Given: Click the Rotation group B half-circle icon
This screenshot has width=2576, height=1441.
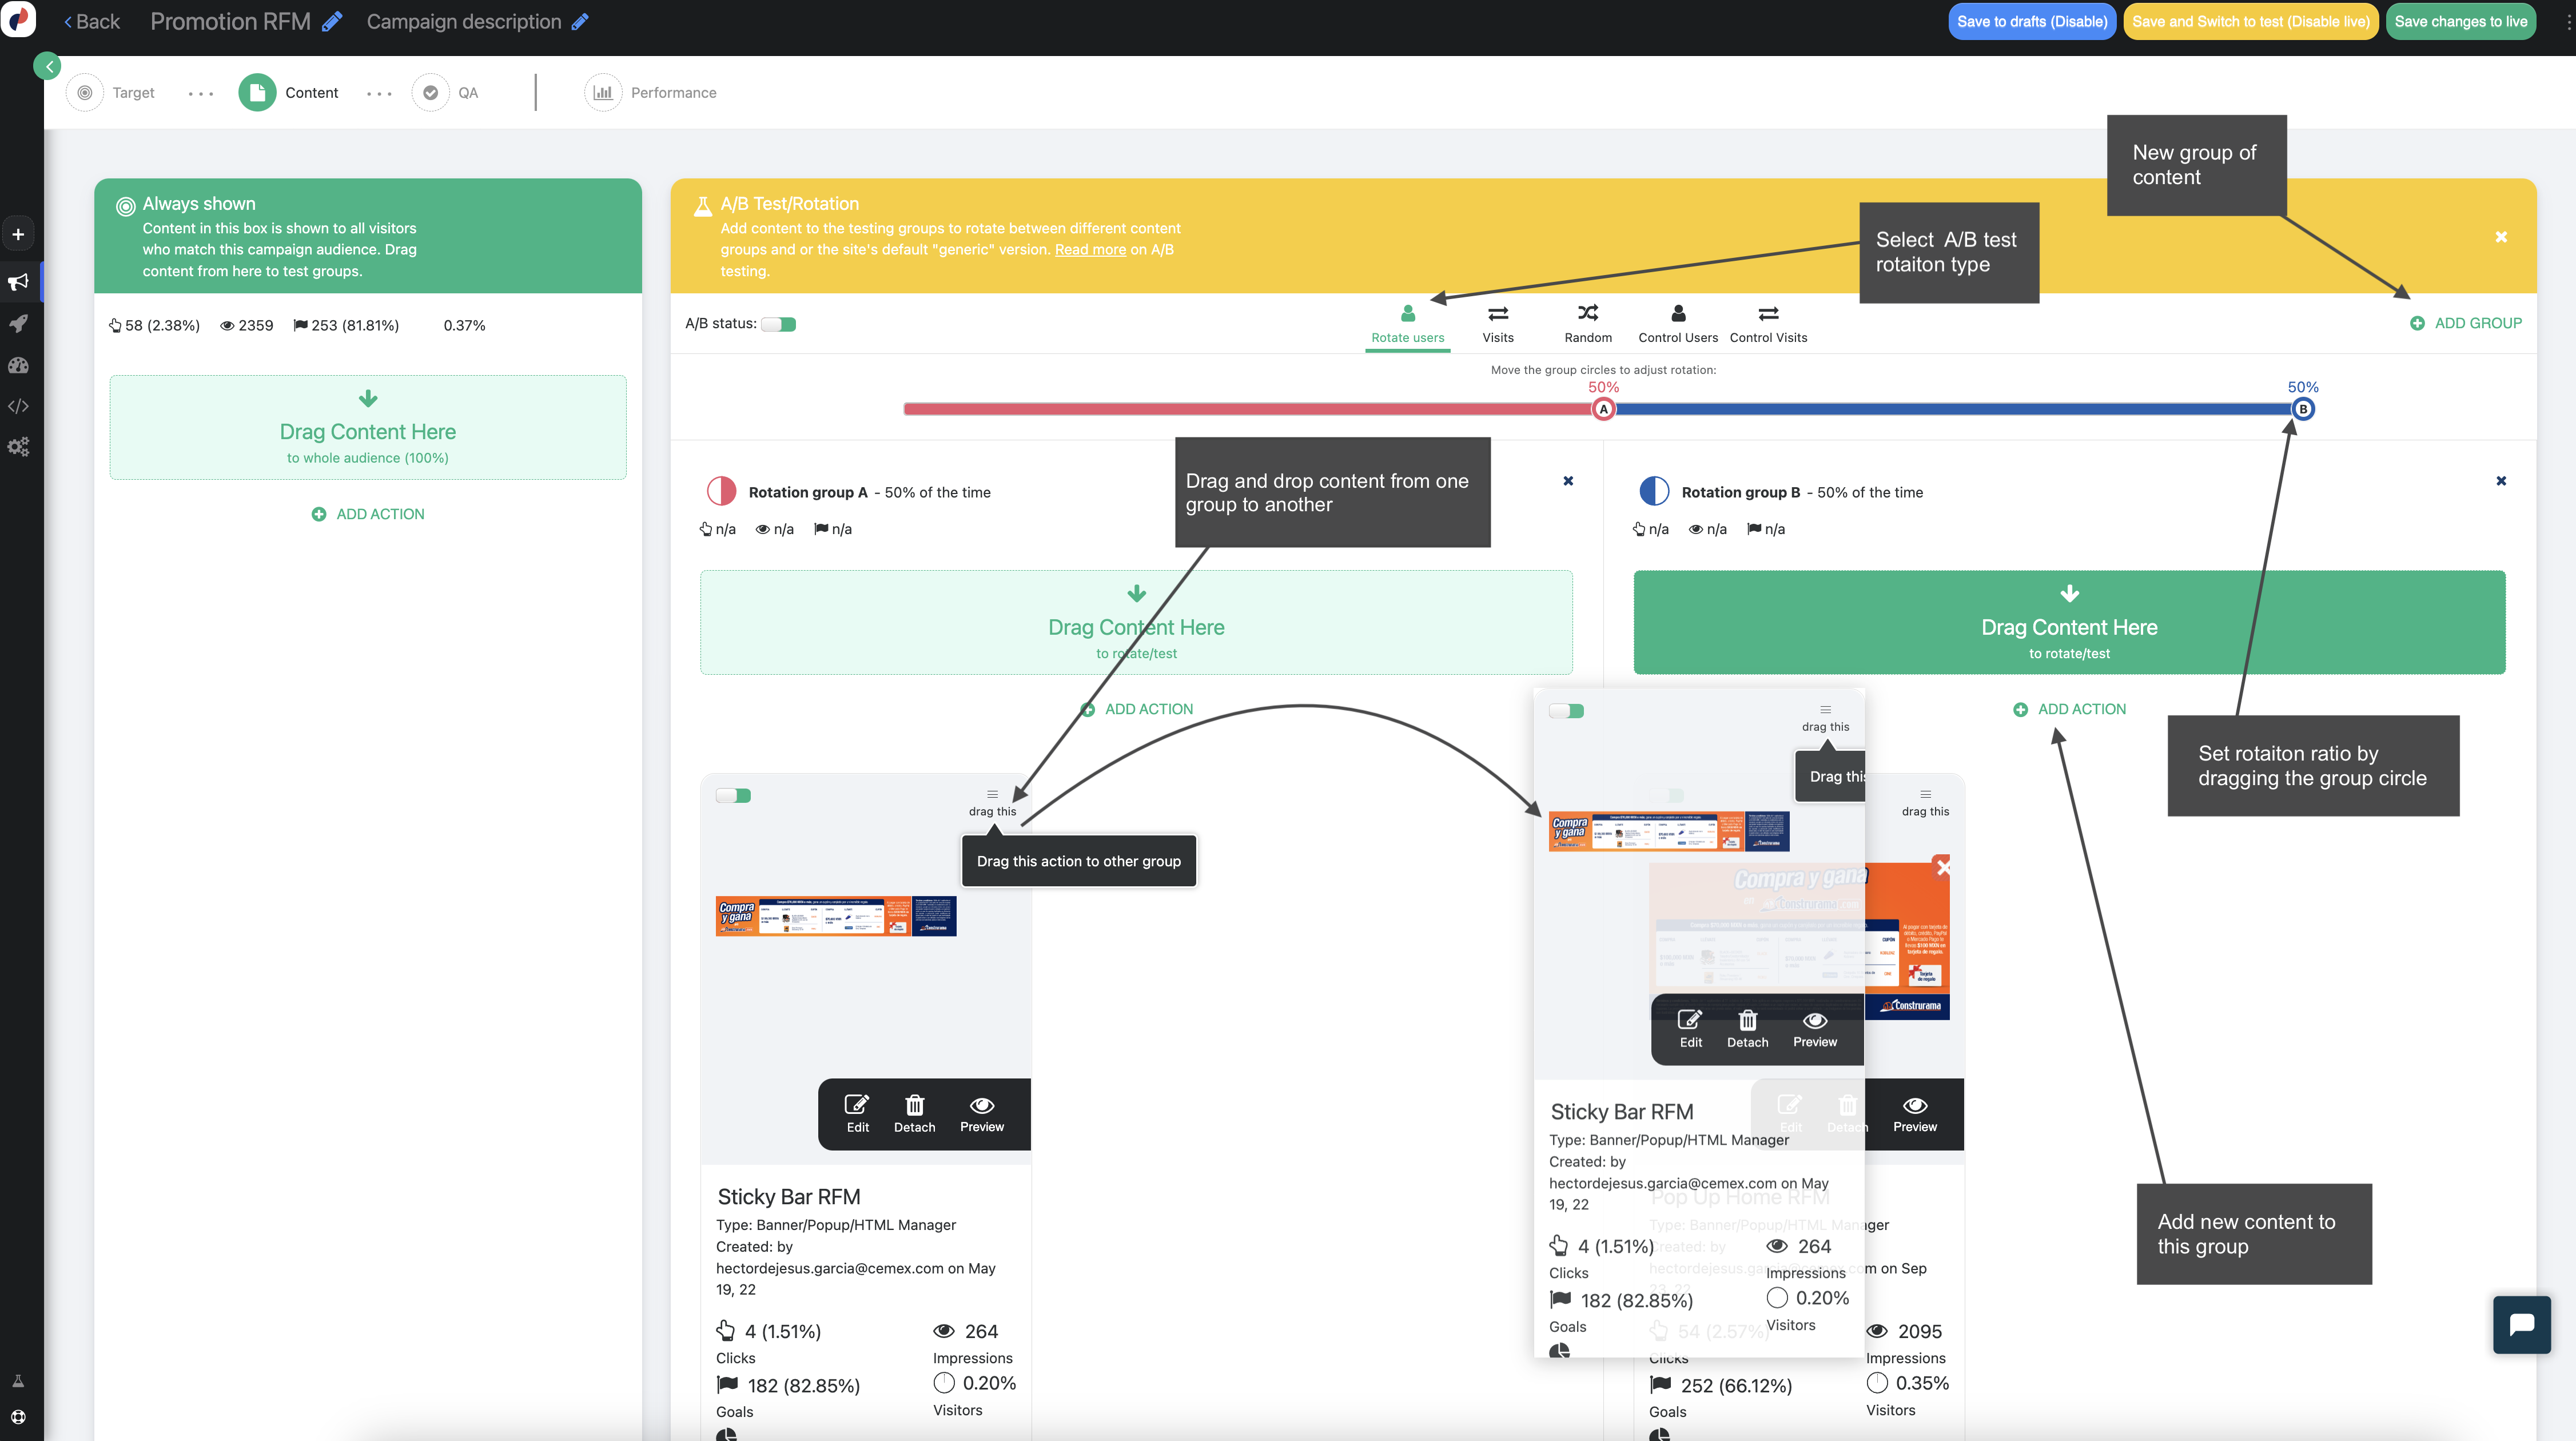Looking at the screenshot, I should click(1654, 491).
